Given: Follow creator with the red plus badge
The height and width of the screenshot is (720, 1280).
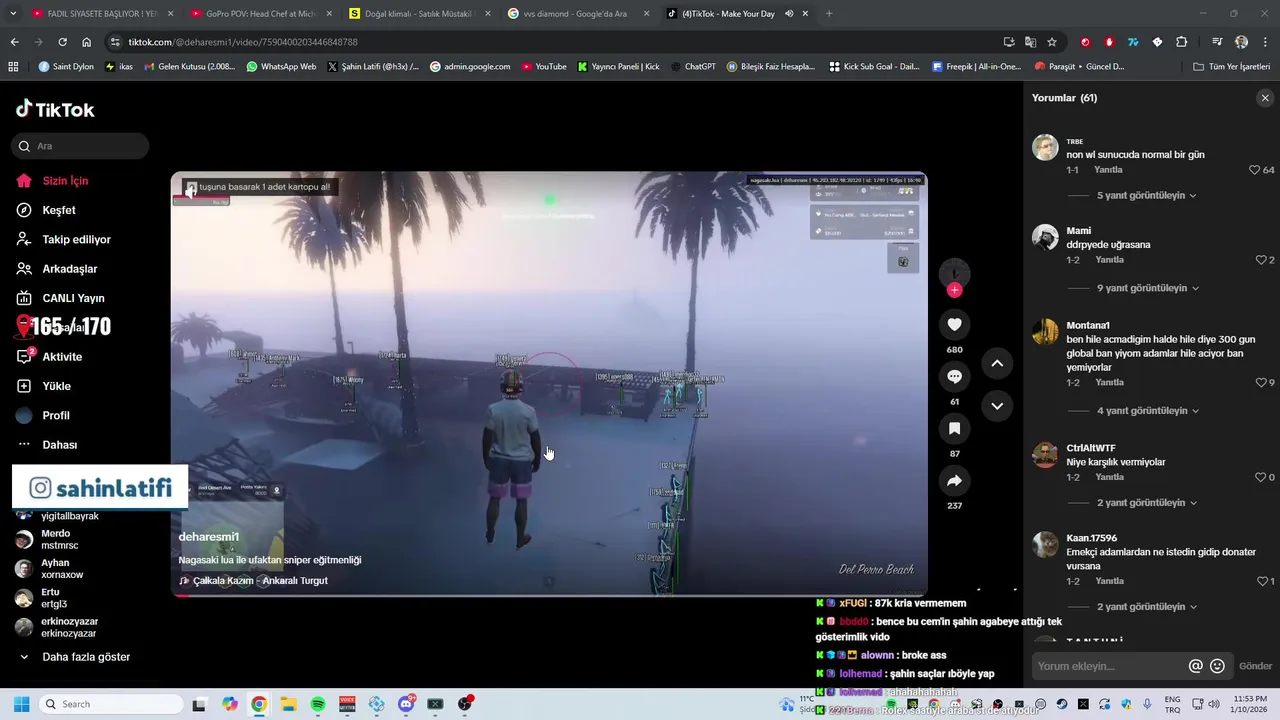Looking at the screenshot, I should [x=954, y=290].
